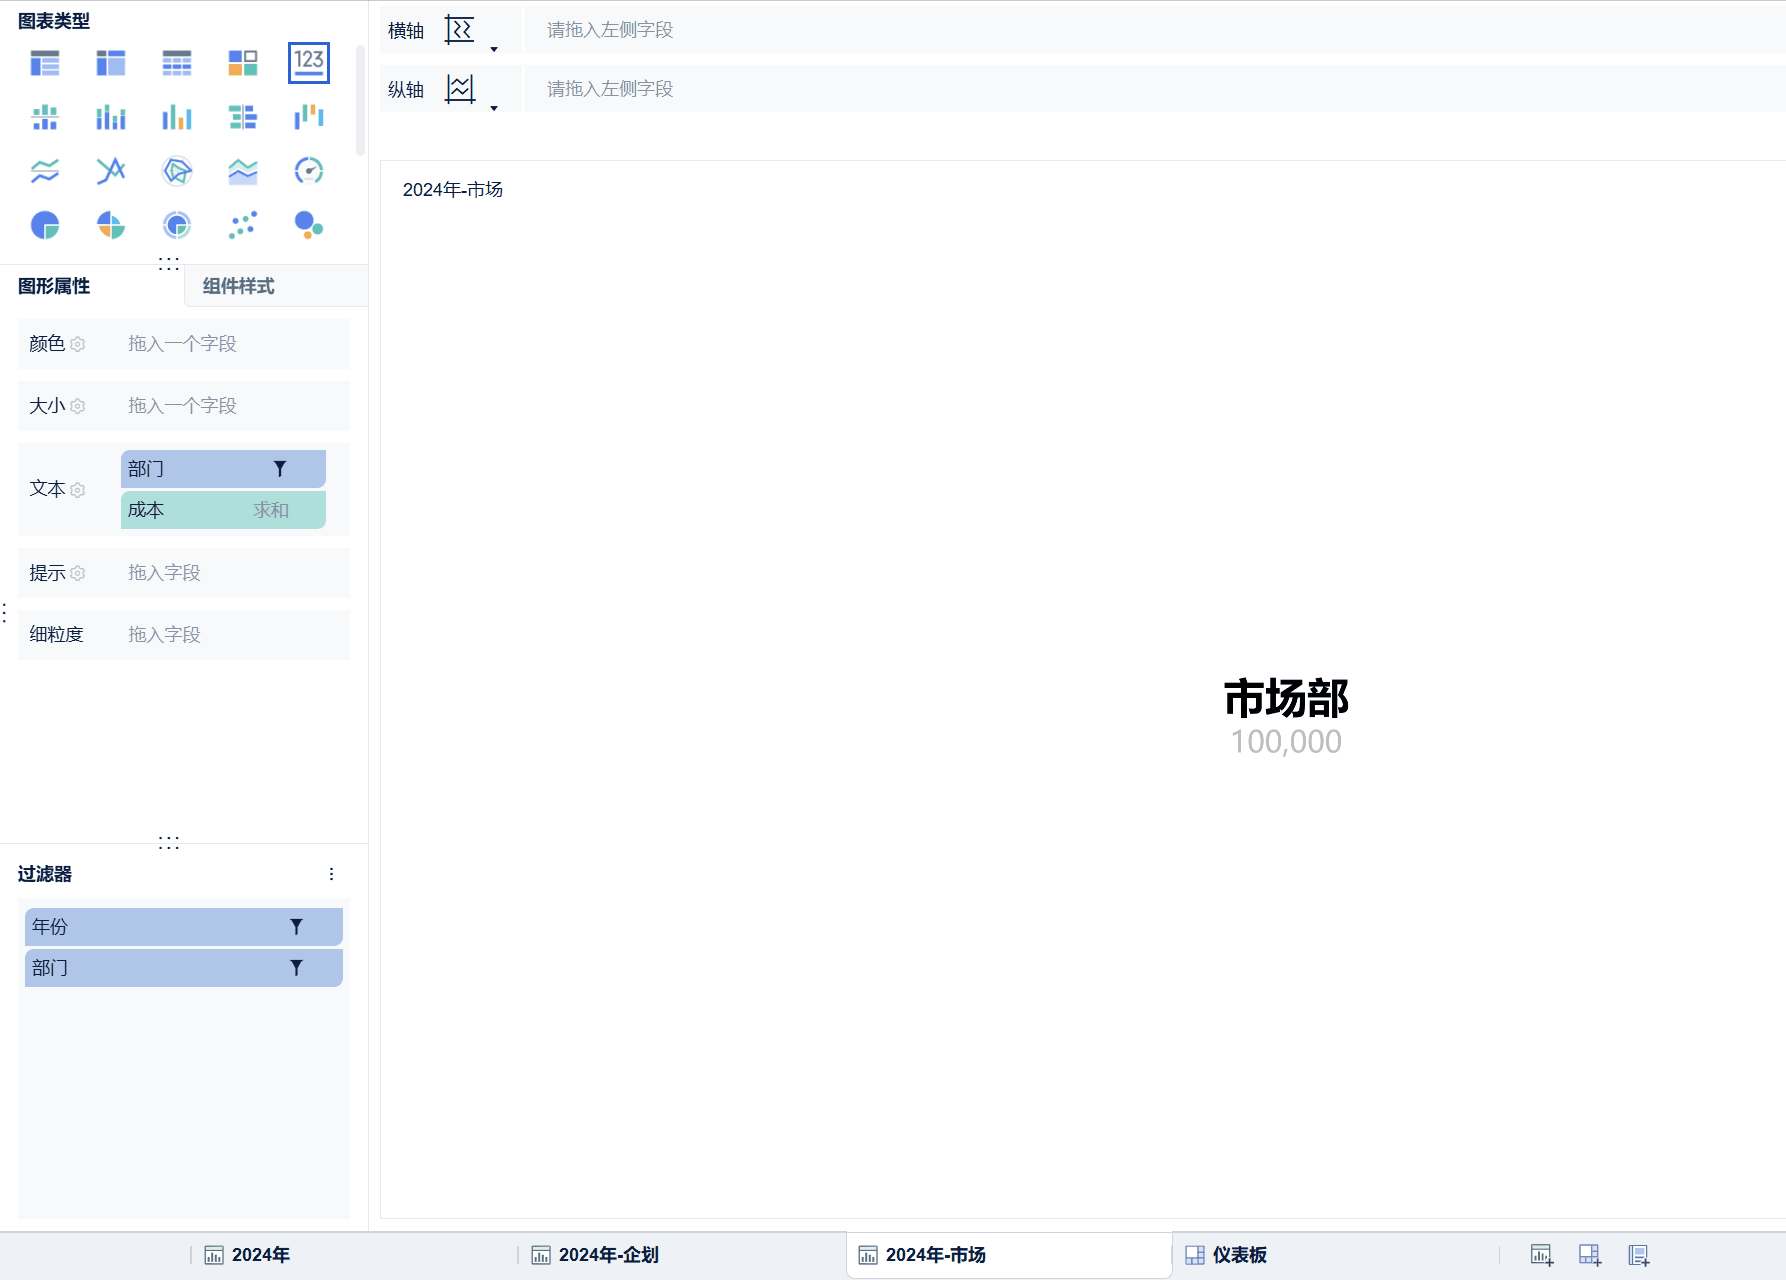This screenshot has height=1280, width=1786.
Task: Switch to the 图形属性 tab
Action: coord(54,286)
